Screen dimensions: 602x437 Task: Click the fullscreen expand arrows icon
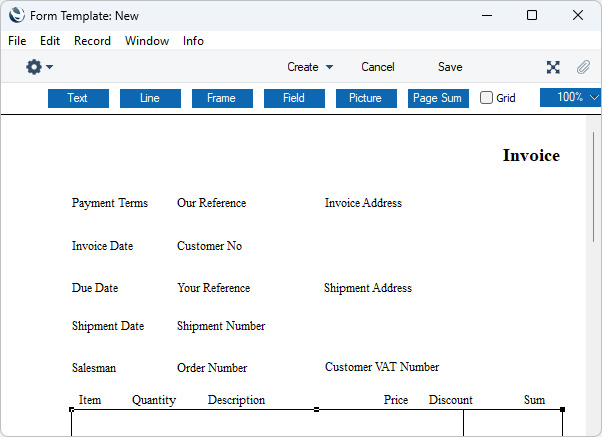pos(553,67)
